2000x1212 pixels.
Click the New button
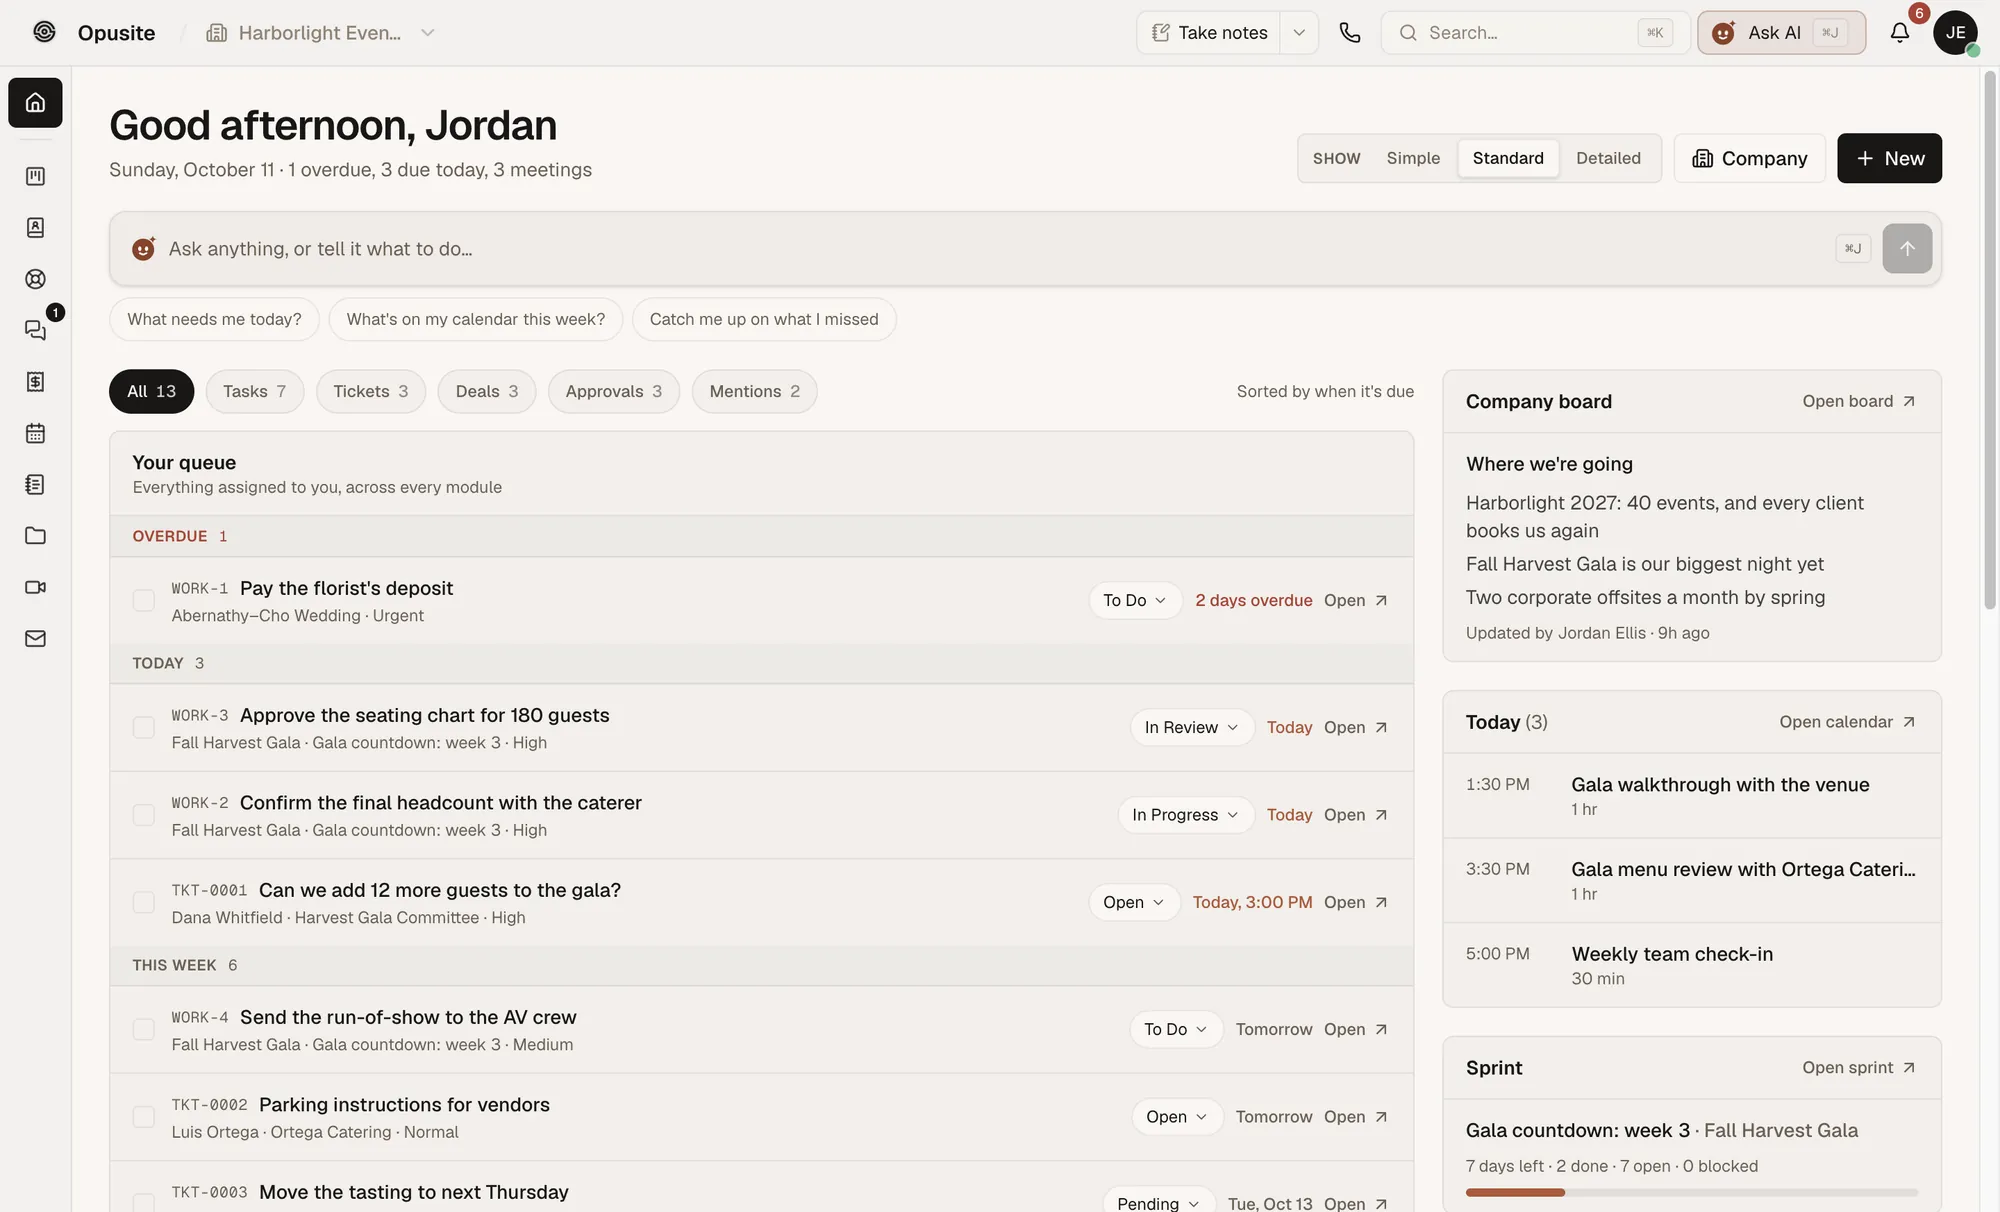coord(1889,158)
